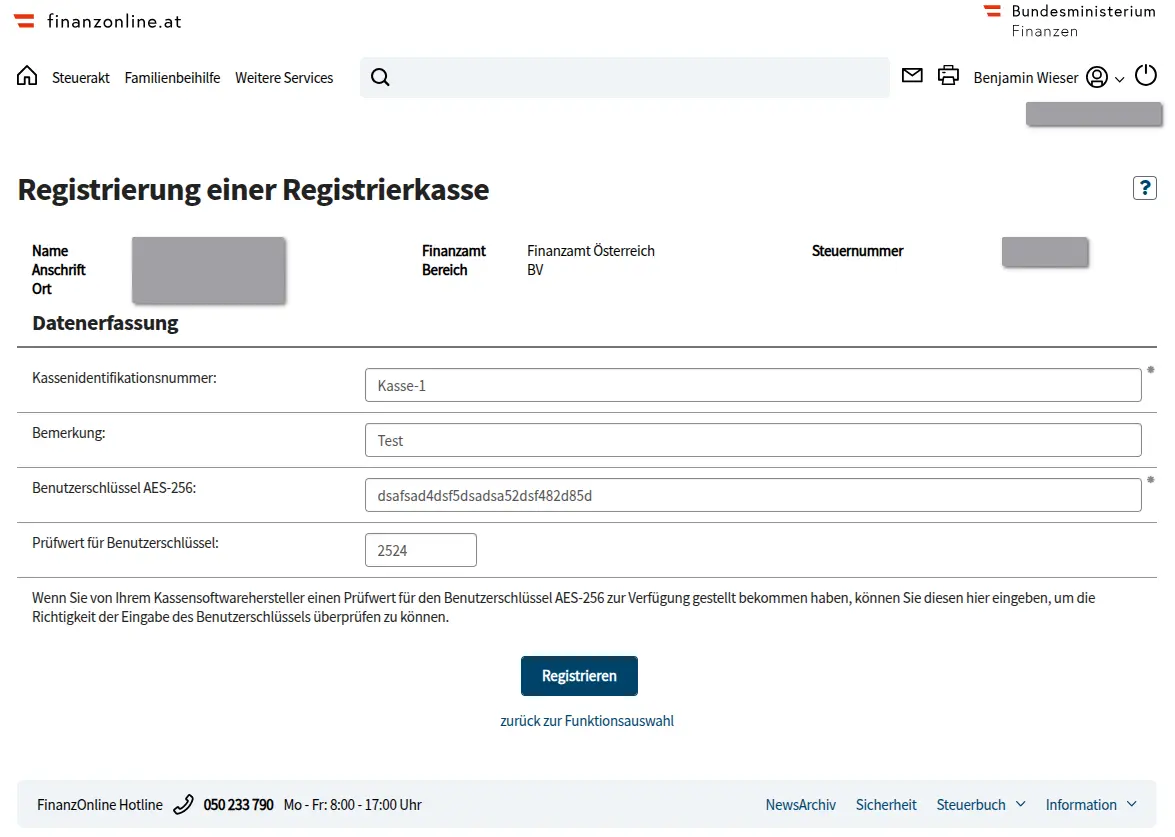
Task: Open the help question mark icon
Action: pyautogui.click(x=1144, y=187)
